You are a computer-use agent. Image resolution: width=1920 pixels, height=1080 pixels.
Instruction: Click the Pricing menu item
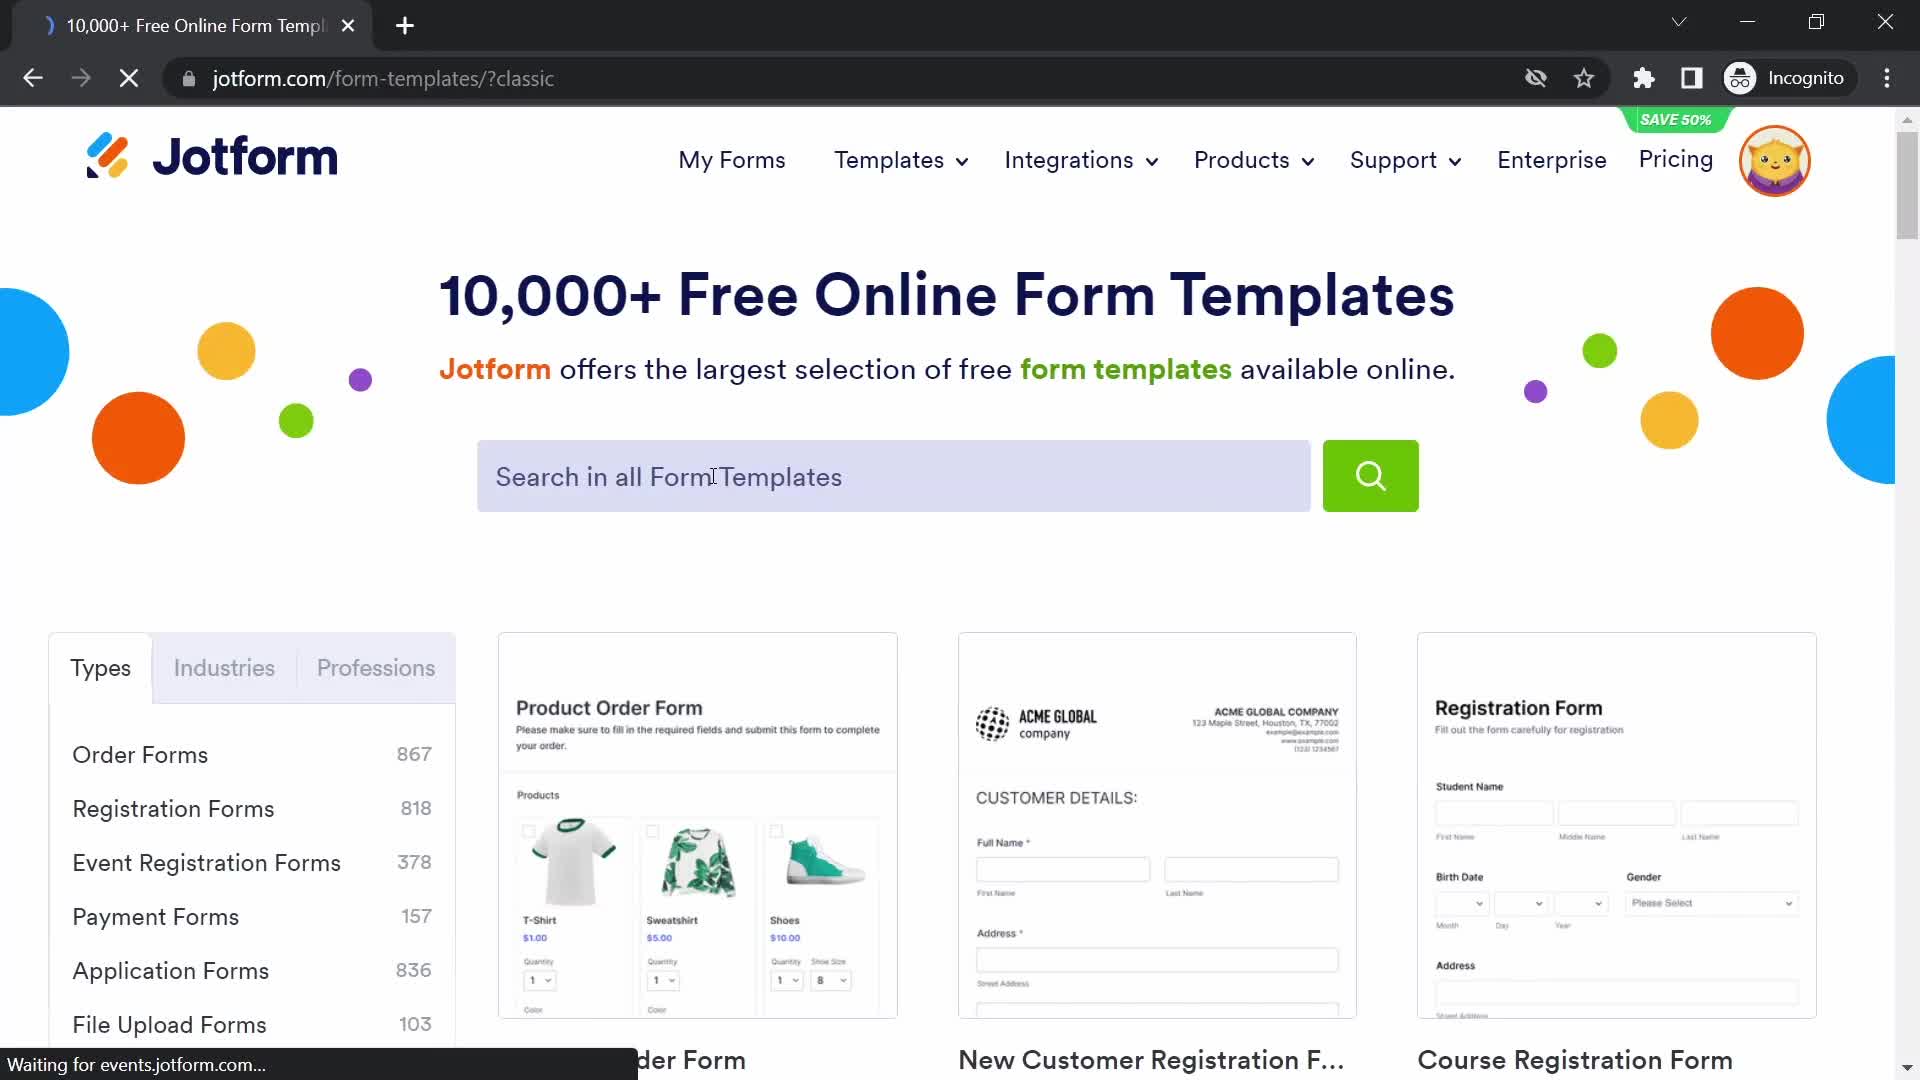[x=1675, y=160]
